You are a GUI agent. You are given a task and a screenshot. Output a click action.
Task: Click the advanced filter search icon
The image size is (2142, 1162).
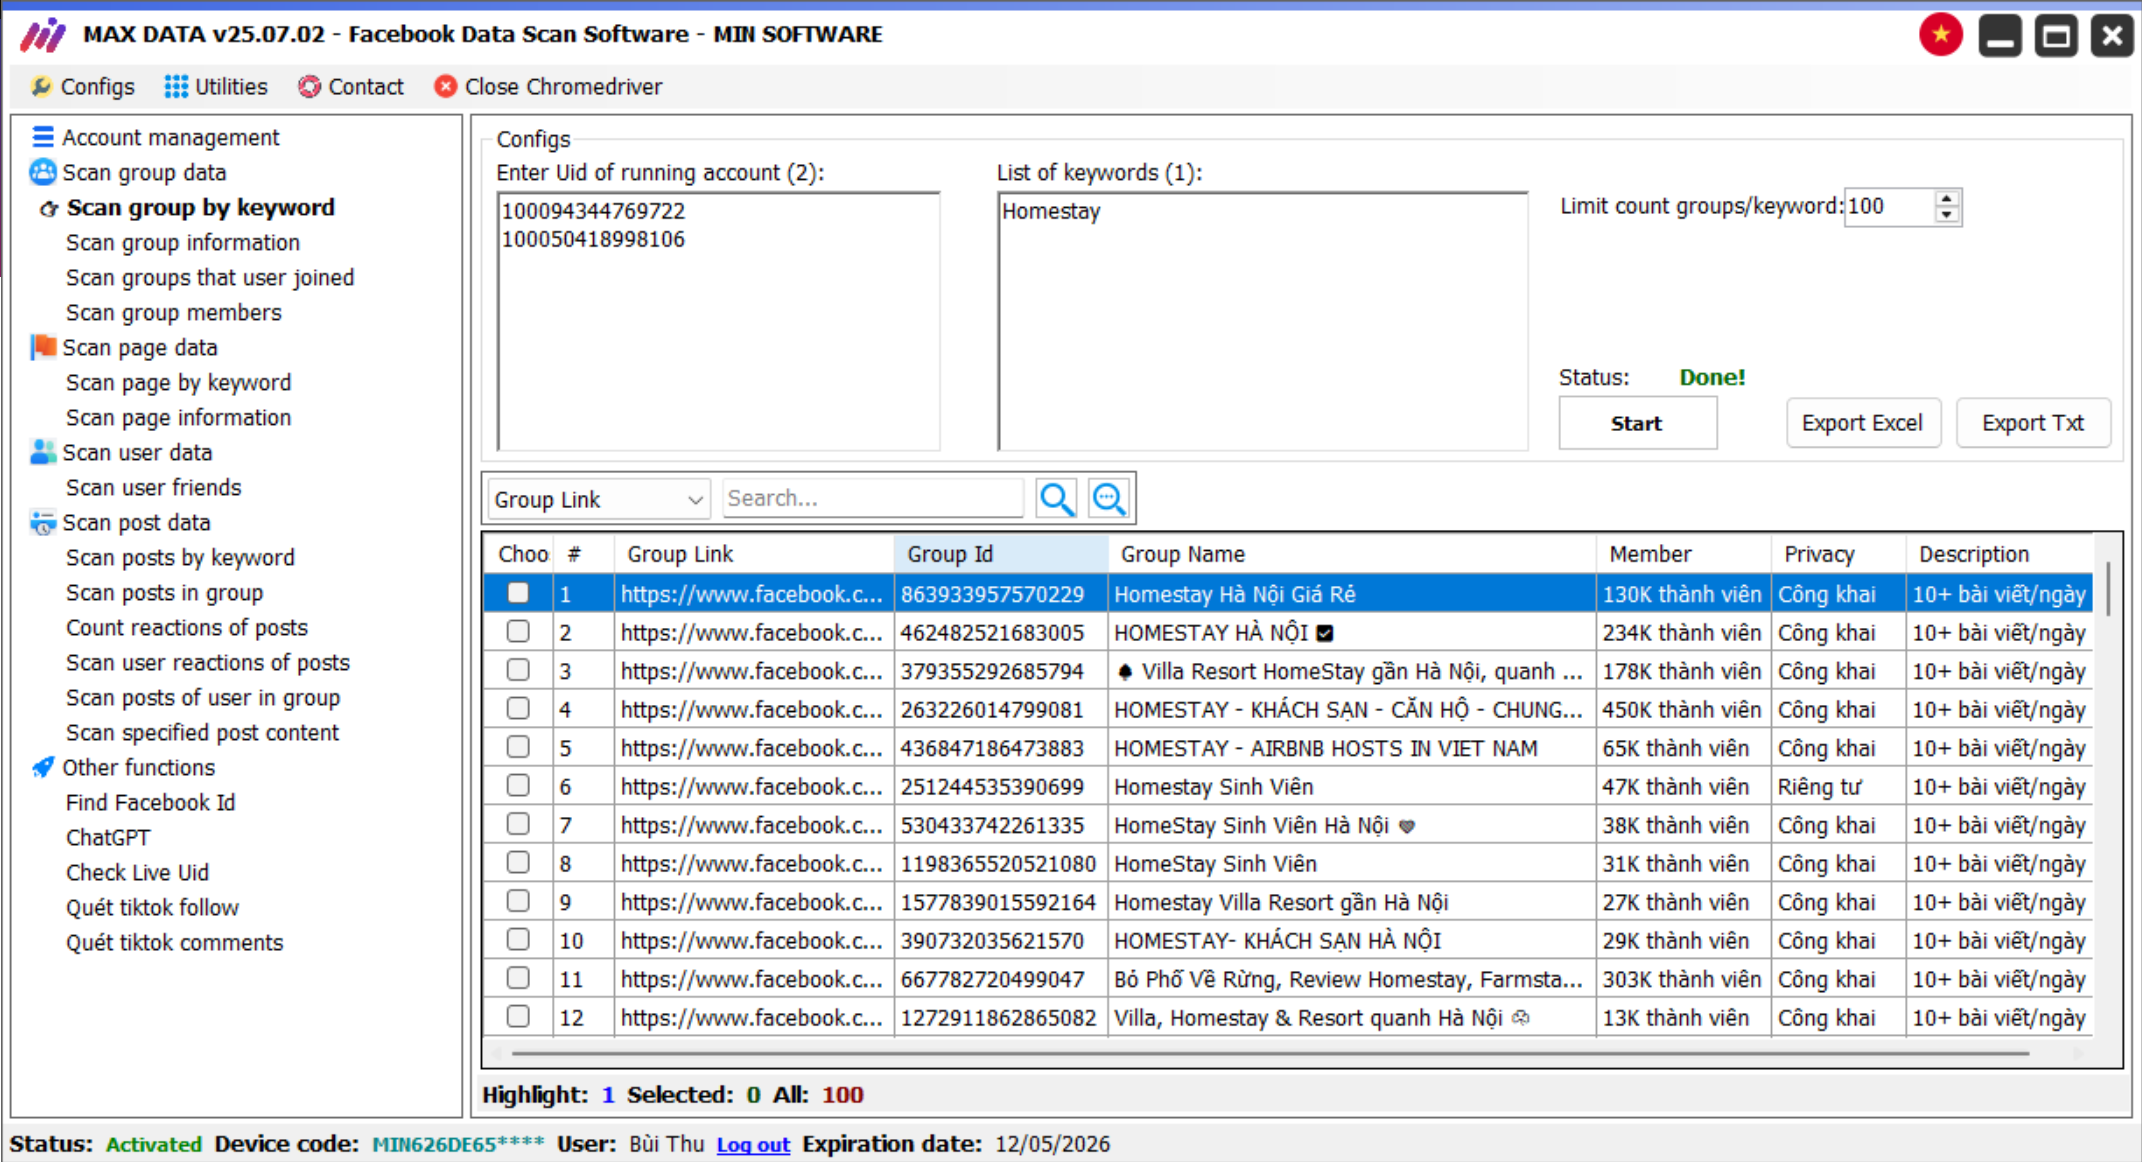(1110, 498)
